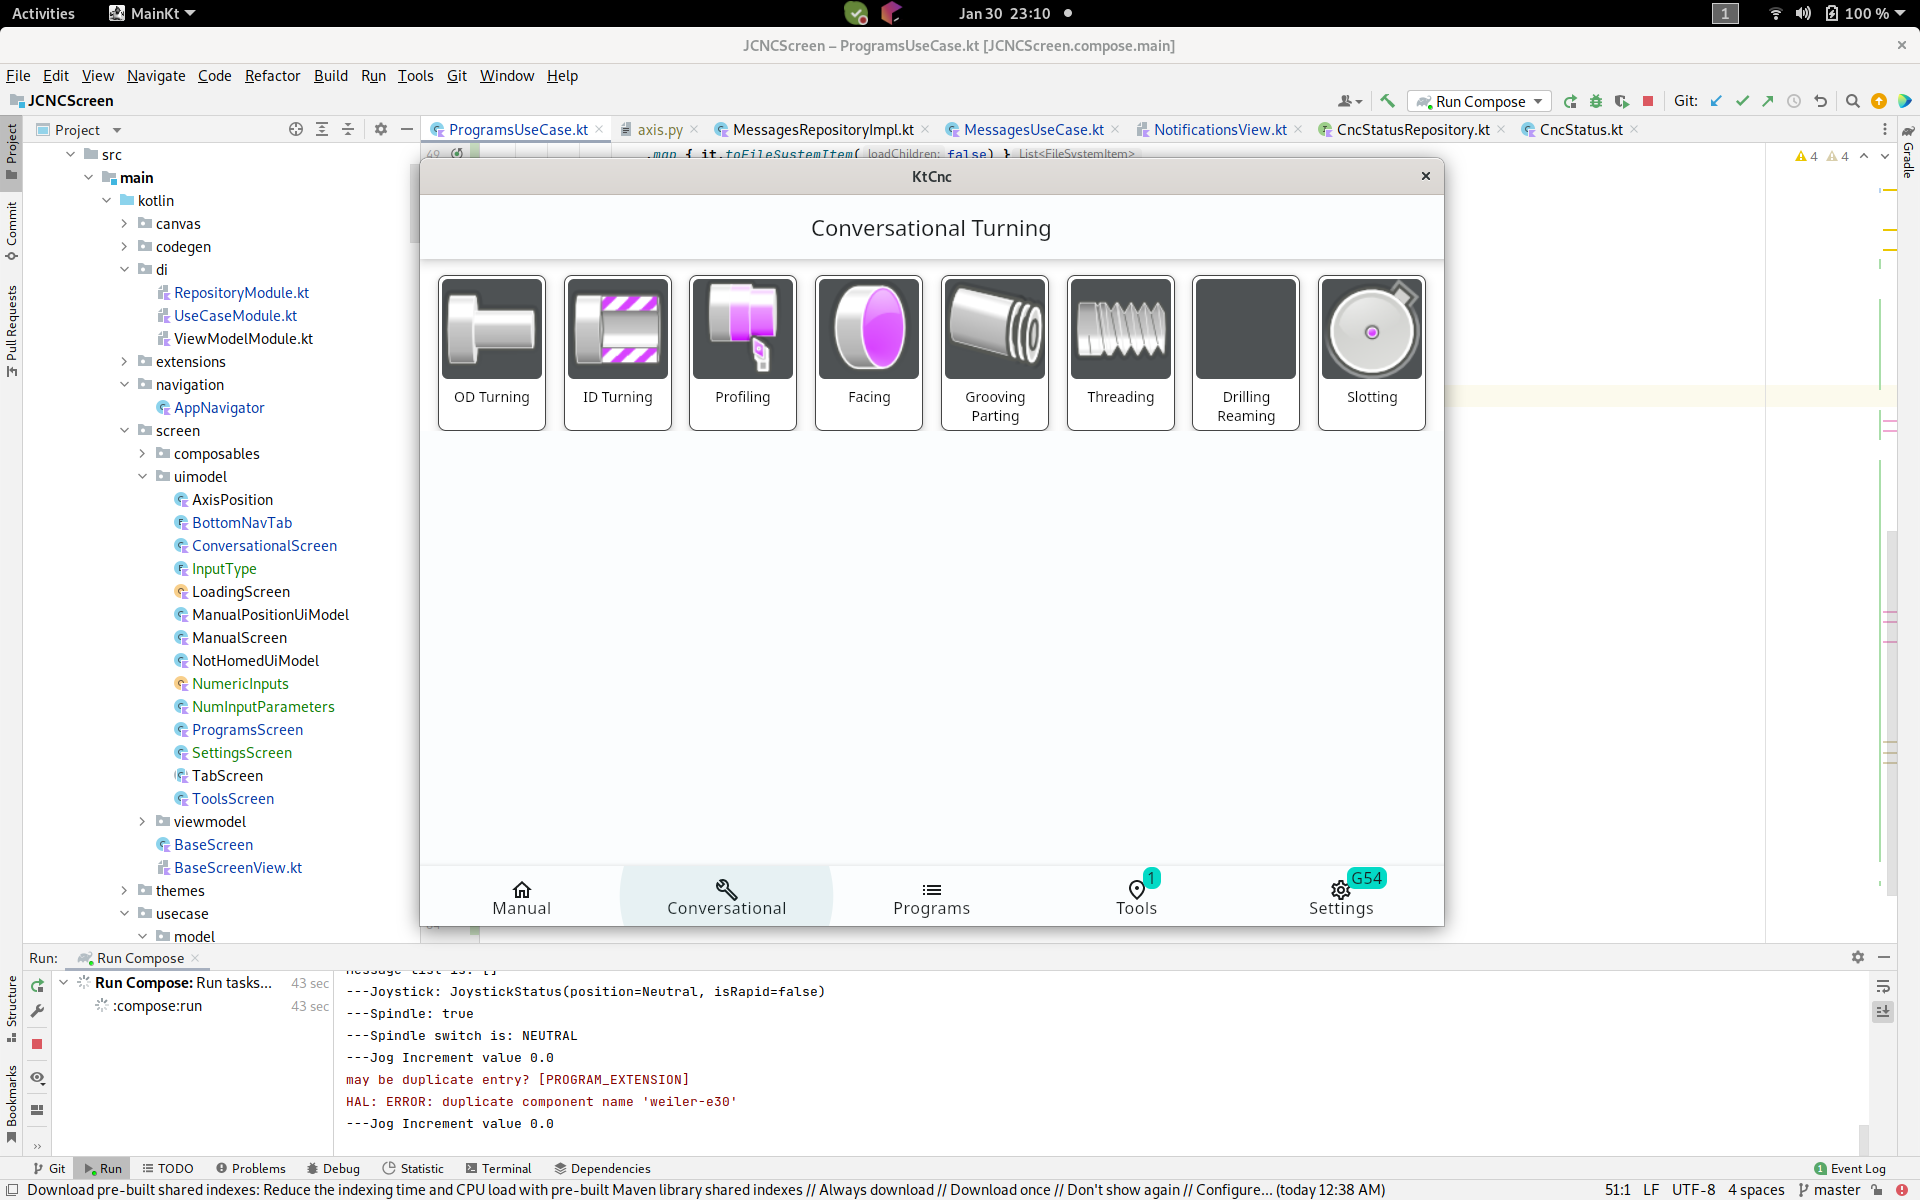Screen dimensions: 1920x1200
Task: Open Search Everywhere magnifier icon
Action: 1852,101
